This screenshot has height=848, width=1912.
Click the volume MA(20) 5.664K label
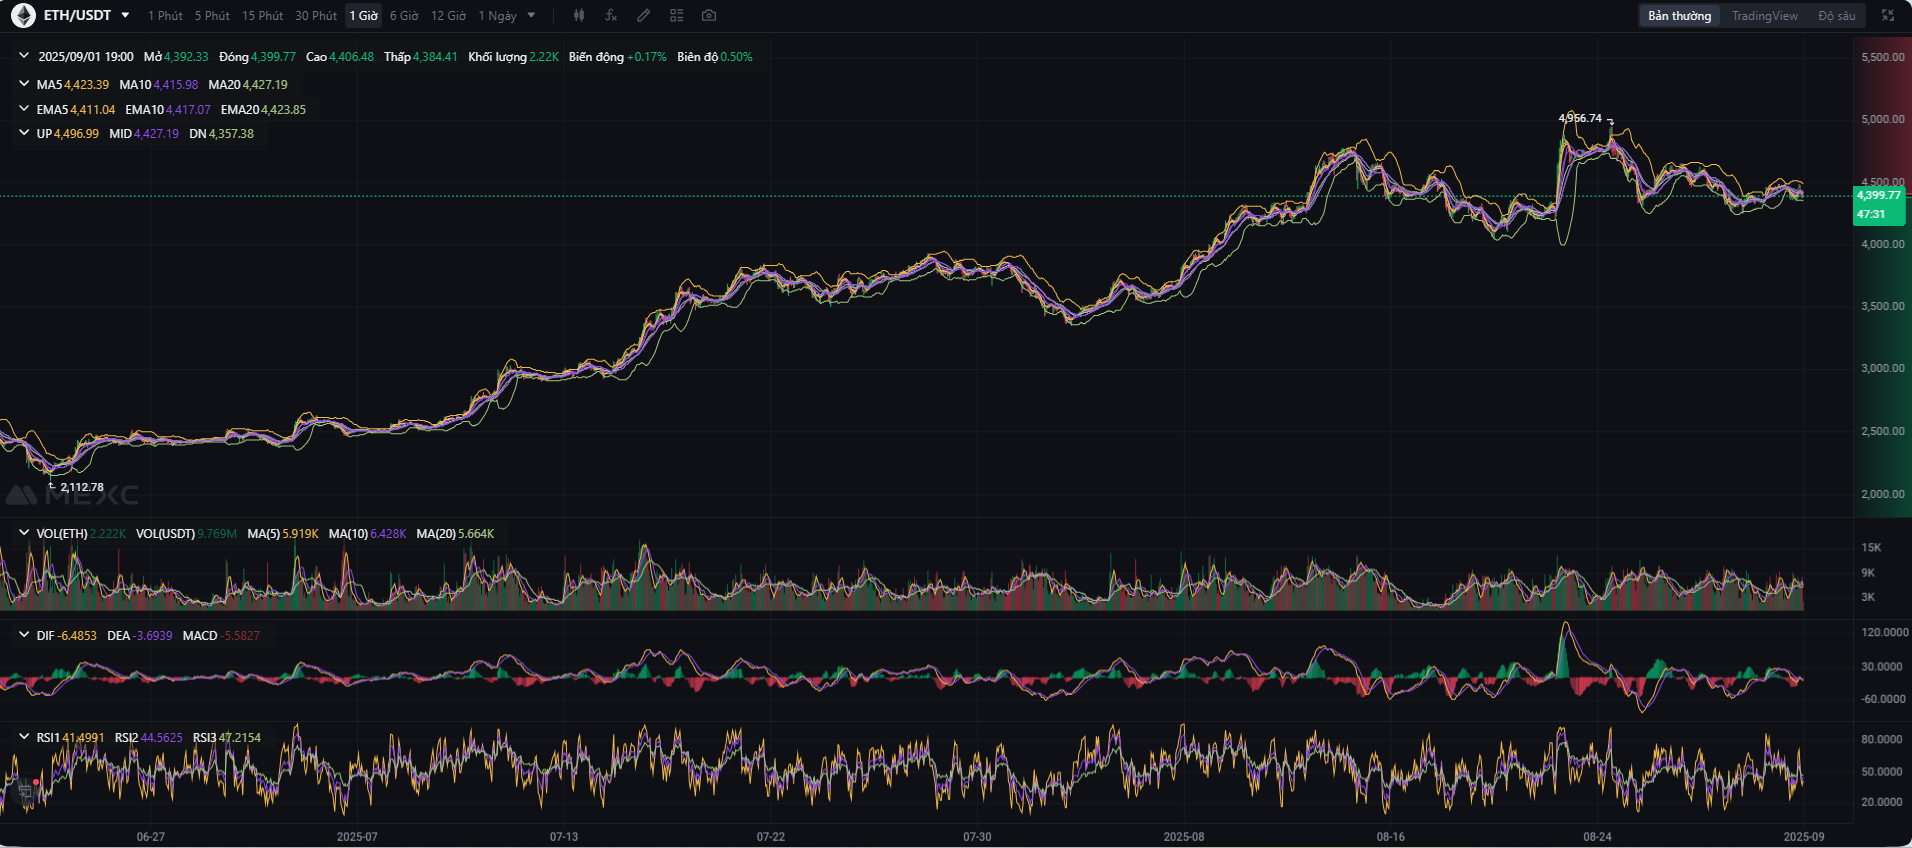coord(455,534)
